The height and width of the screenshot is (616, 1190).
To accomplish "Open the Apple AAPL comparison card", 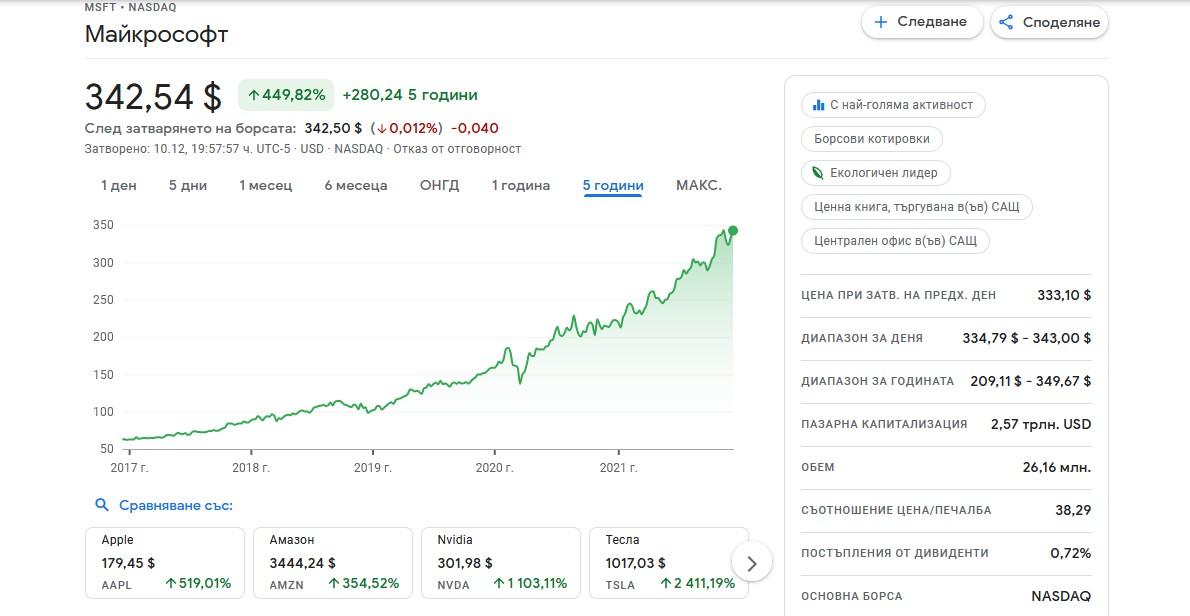I will click(165, 562).
